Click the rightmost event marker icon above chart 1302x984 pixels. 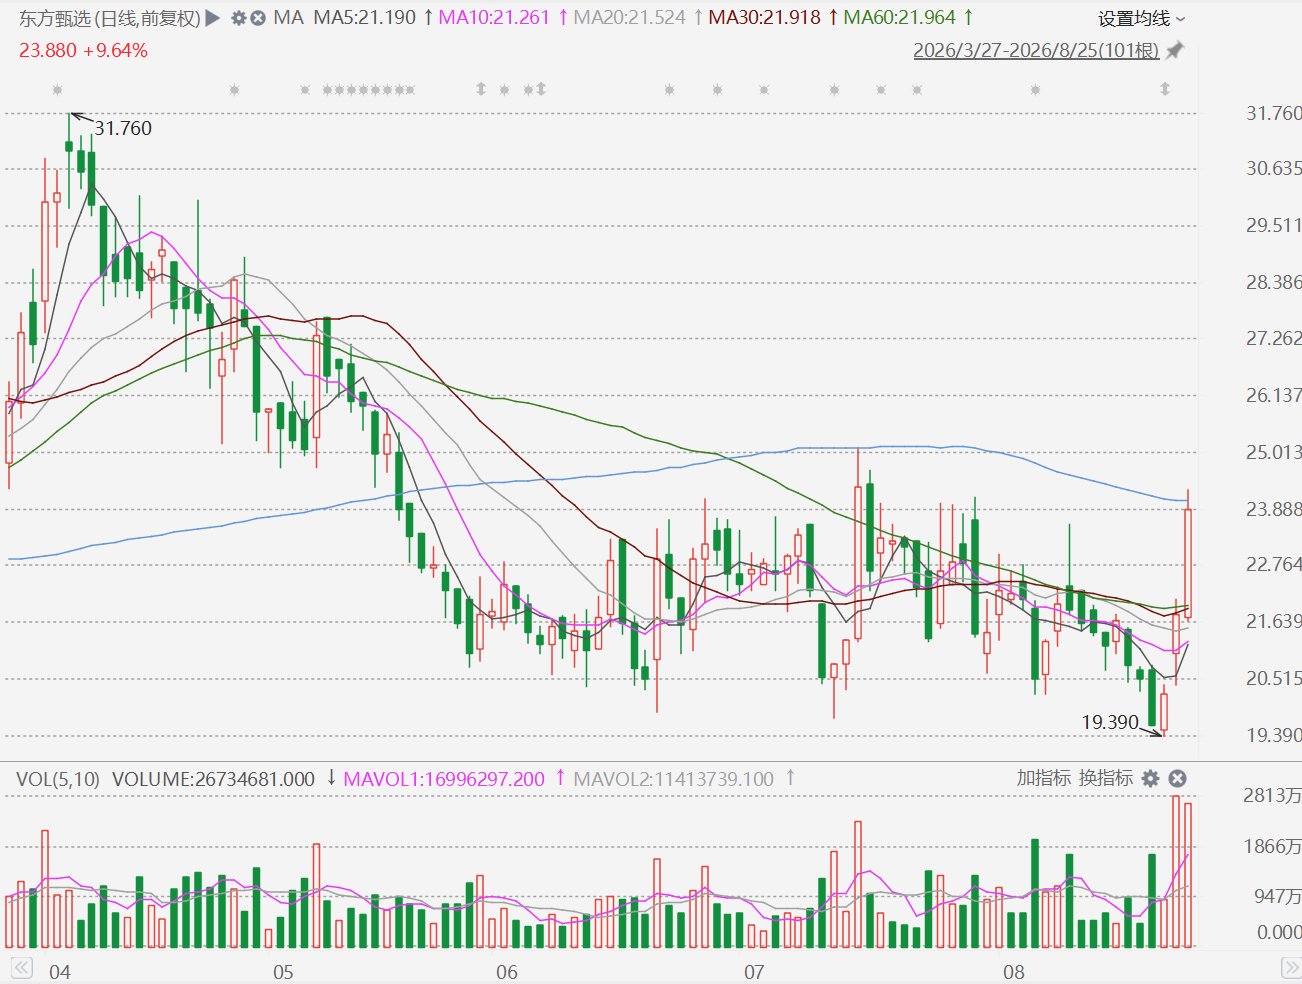click(x=1165, y=89)
